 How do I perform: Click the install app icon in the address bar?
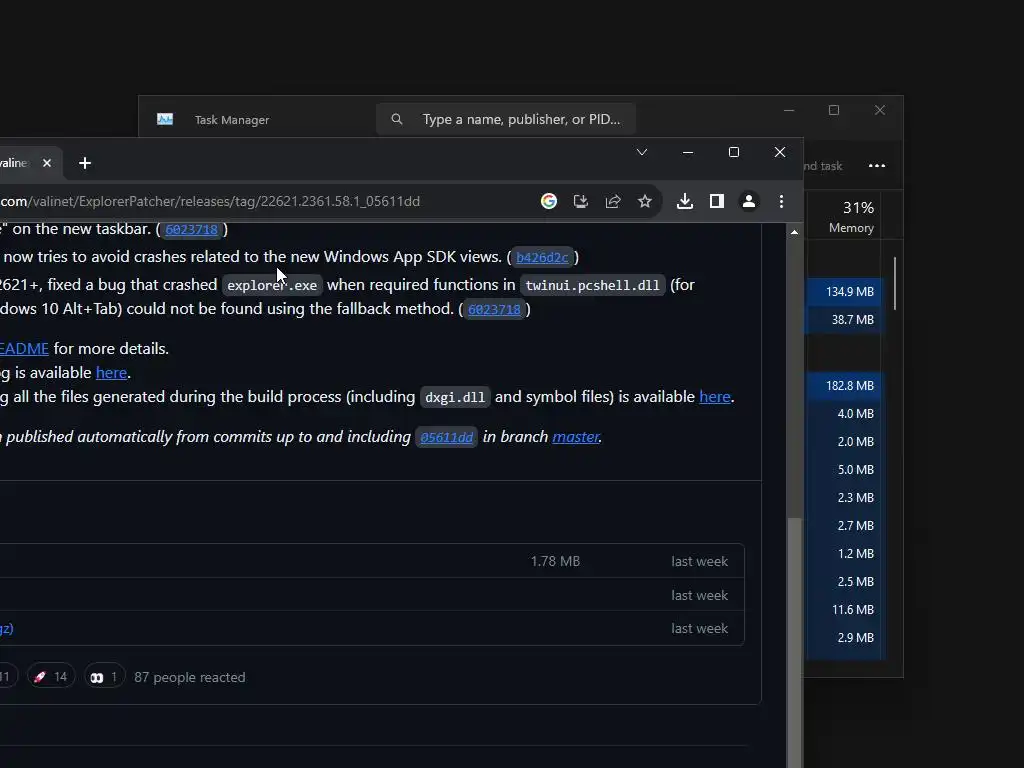click(x=581, y=201)
